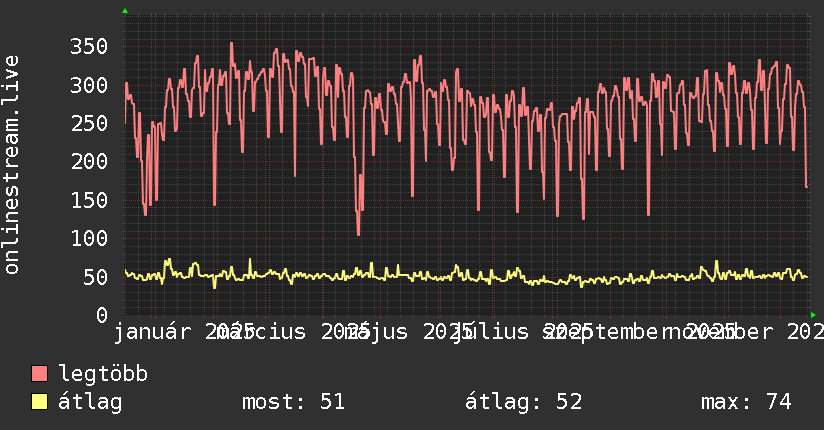The width and height of the screenshot is (824, 430).
Task: Click the yellow átlag legend swatch
Action: (x=39, y=402)
